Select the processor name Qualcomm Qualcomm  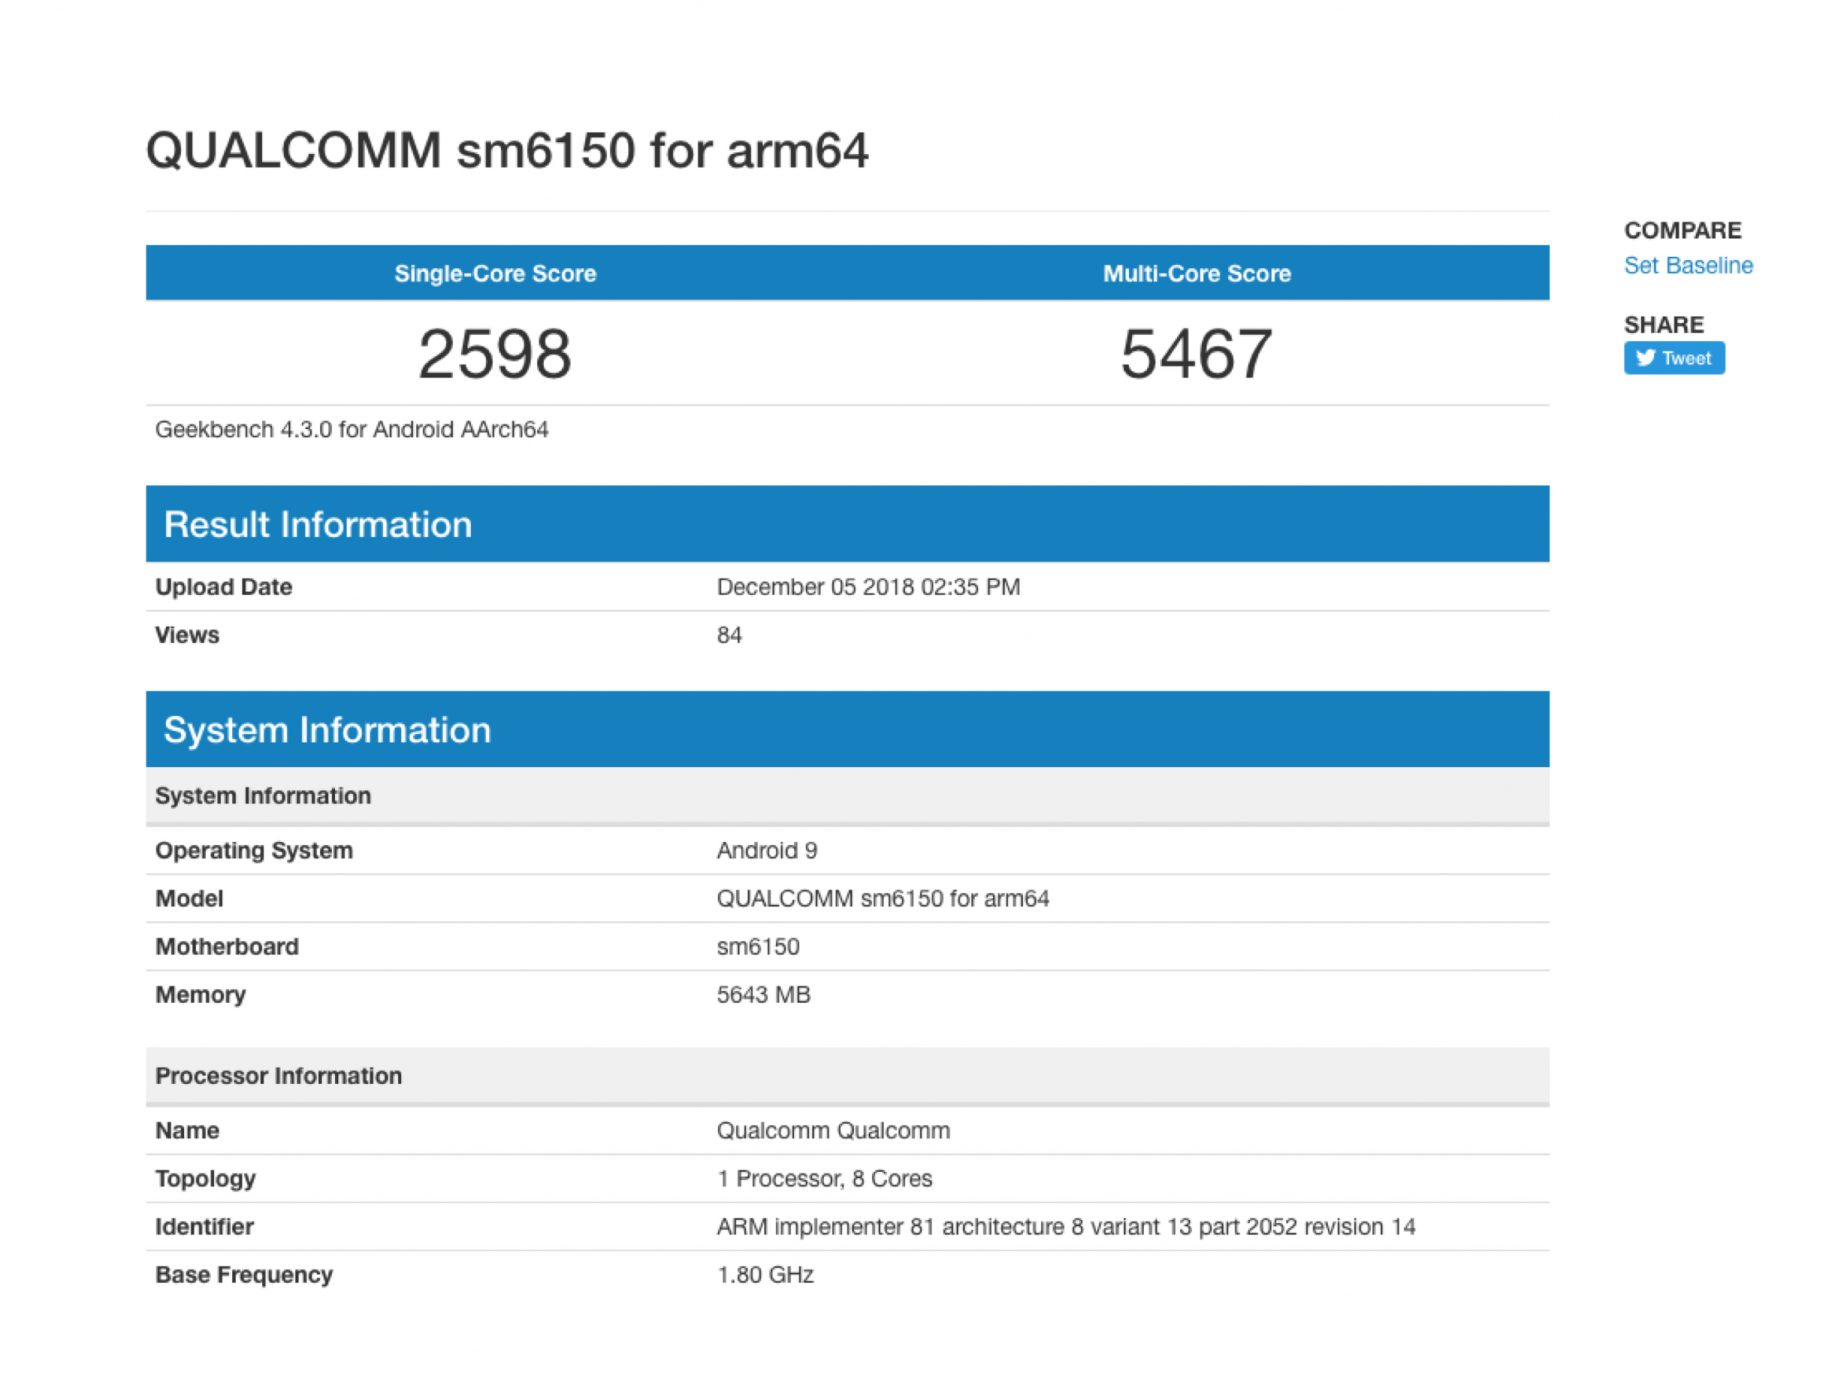tap(832, 1131)
